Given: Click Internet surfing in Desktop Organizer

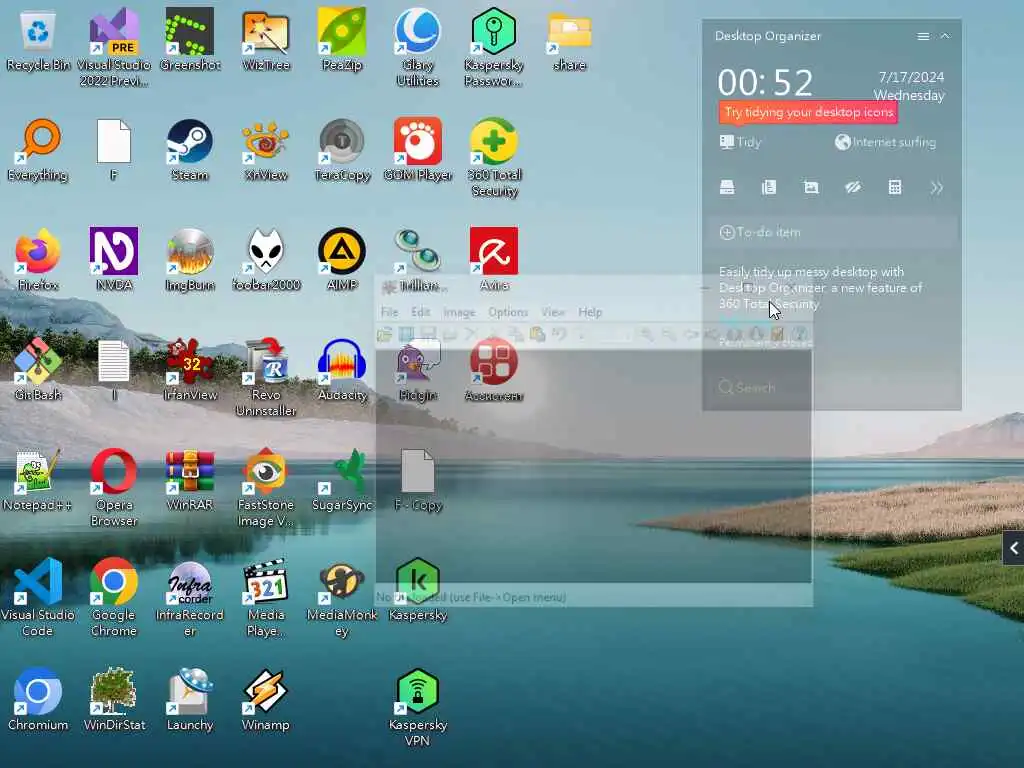Looking at the screenshot, I should (886, 142).
